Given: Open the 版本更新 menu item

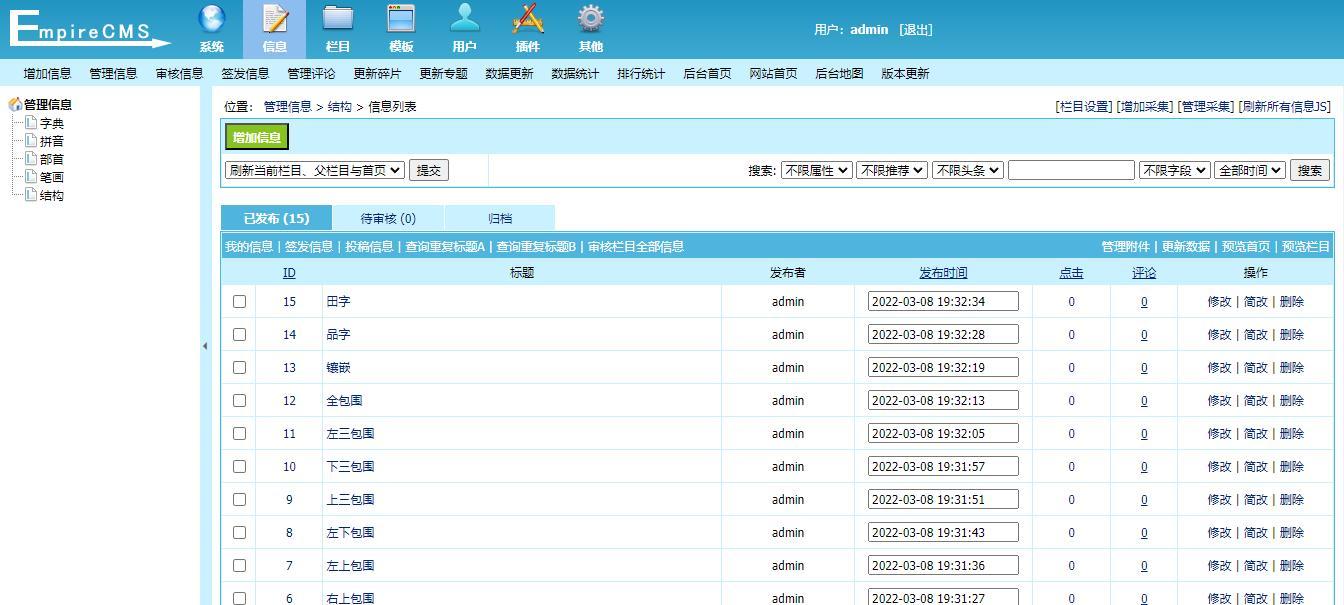Looking at the screenshot, I should tap(905, 73).
